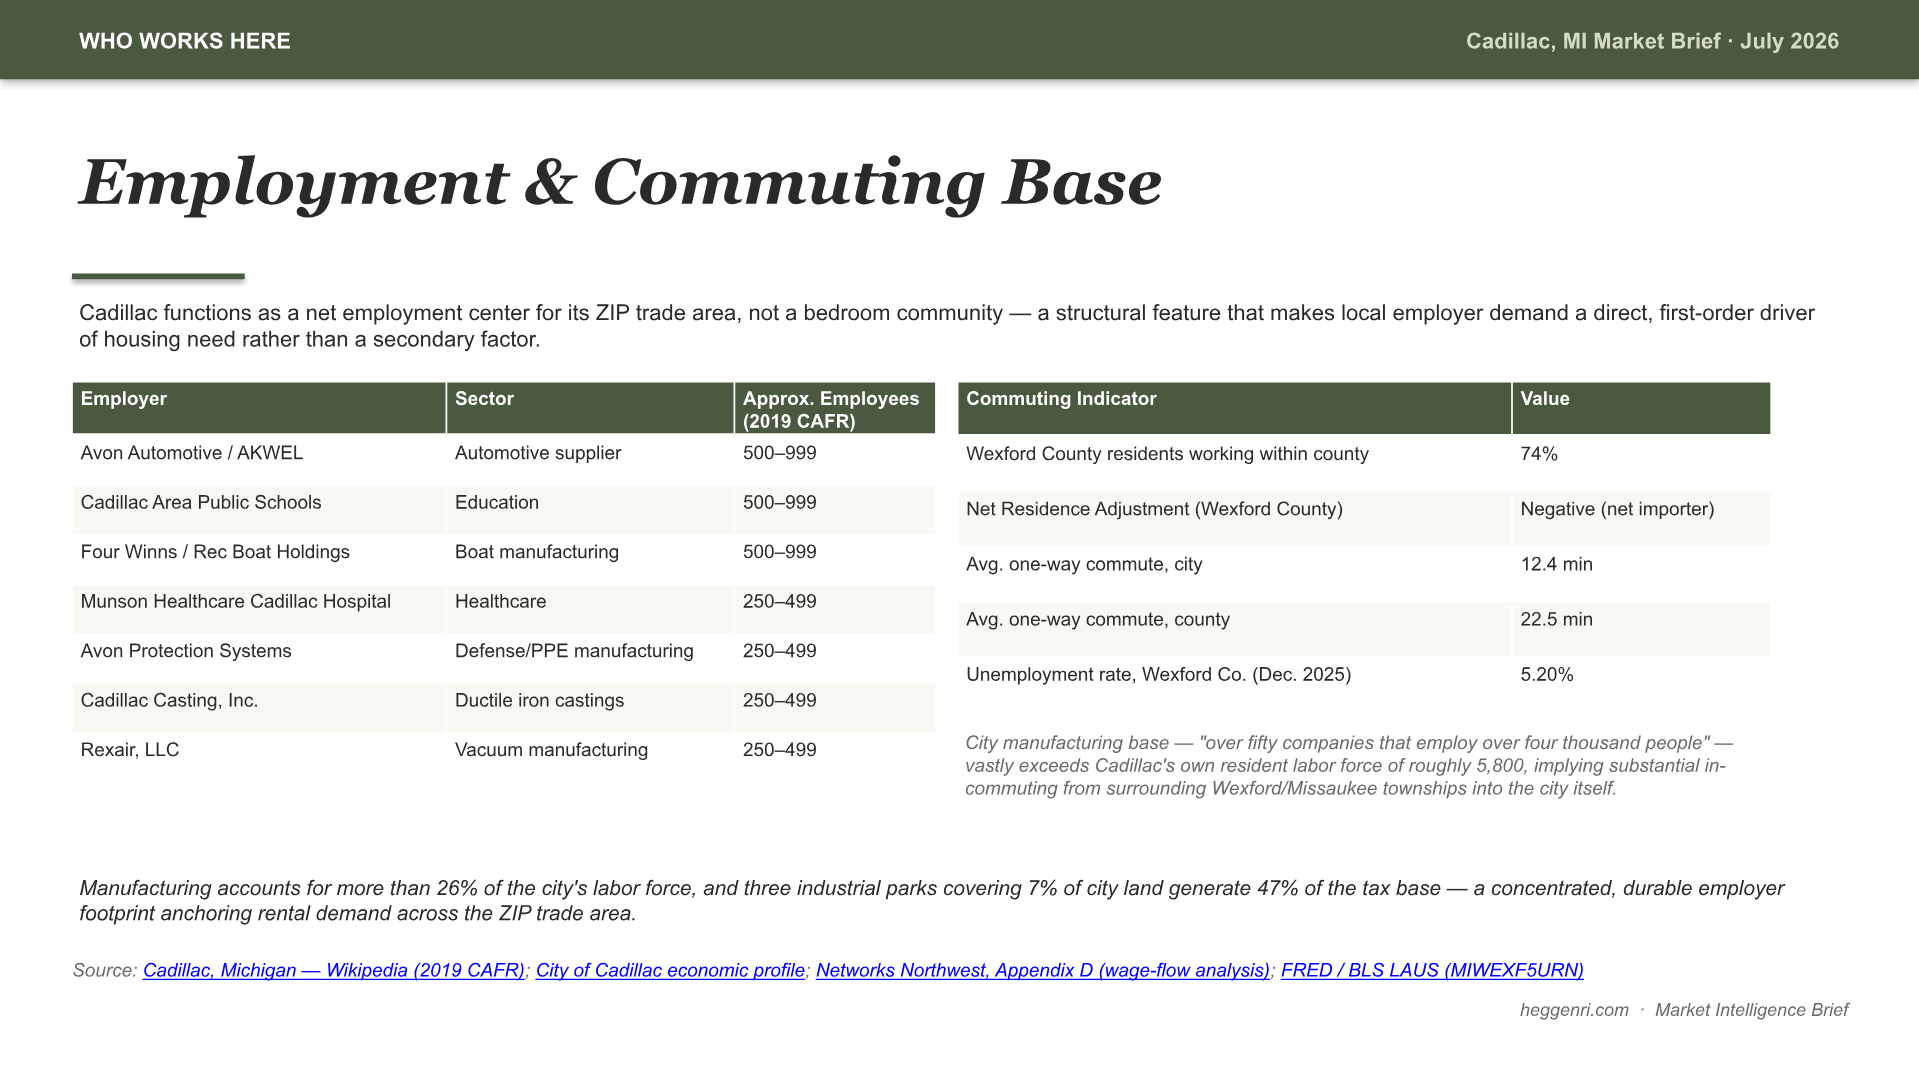This screenshot has height=1080, width=1919.
Task: Select 'Avg. one-way commute, county' cell
Action: pos(1234,629)
